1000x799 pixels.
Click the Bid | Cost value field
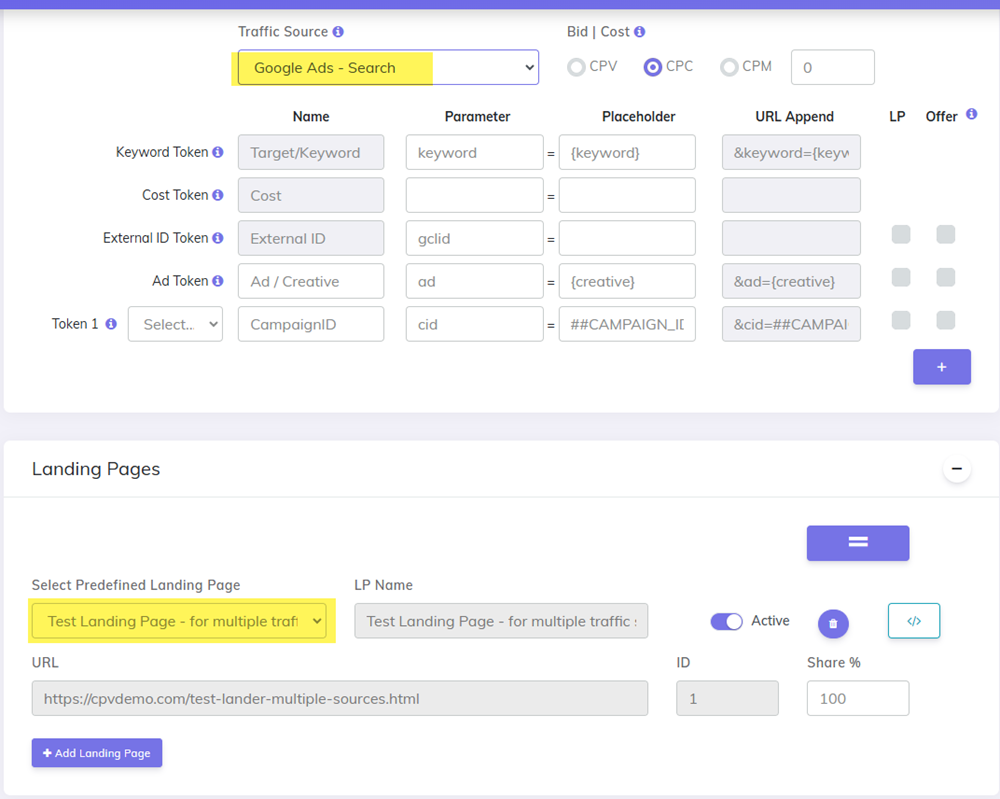tap(832, 67)
